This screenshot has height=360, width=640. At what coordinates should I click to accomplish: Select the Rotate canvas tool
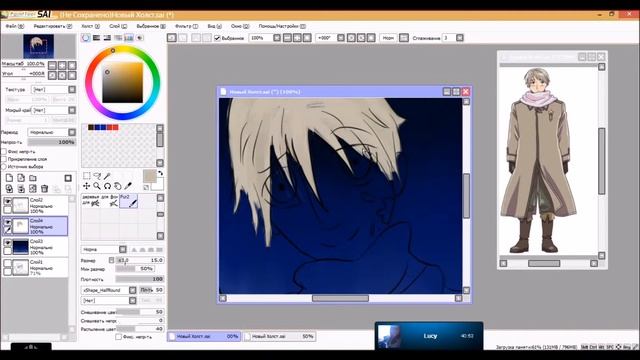pyautogui.click(x=107, y=186)
